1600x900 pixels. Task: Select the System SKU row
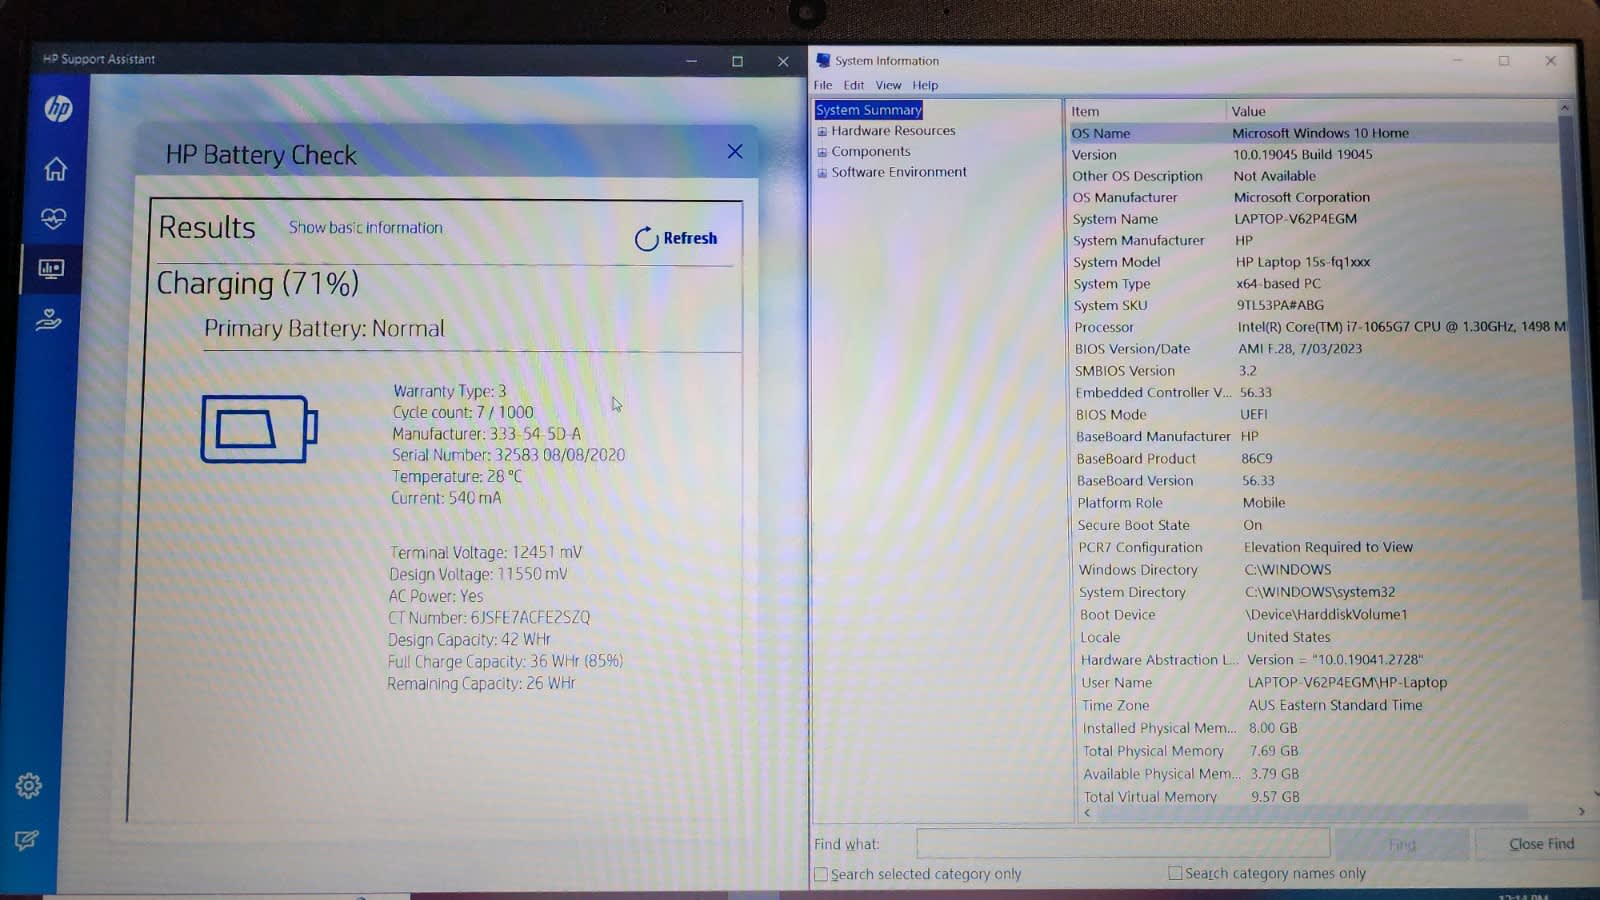[1315, 305]
